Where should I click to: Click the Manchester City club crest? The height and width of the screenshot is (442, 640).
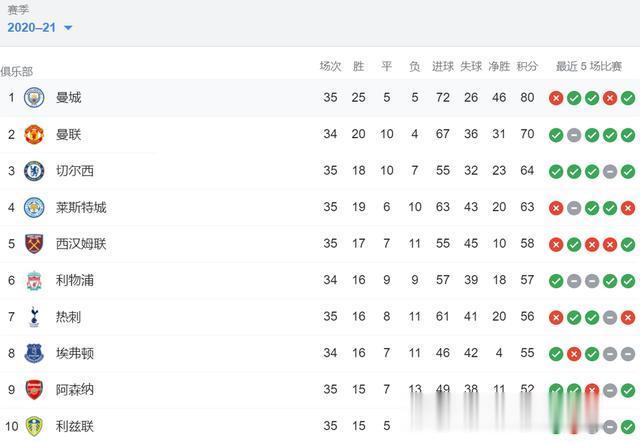(x=34, y=98)
